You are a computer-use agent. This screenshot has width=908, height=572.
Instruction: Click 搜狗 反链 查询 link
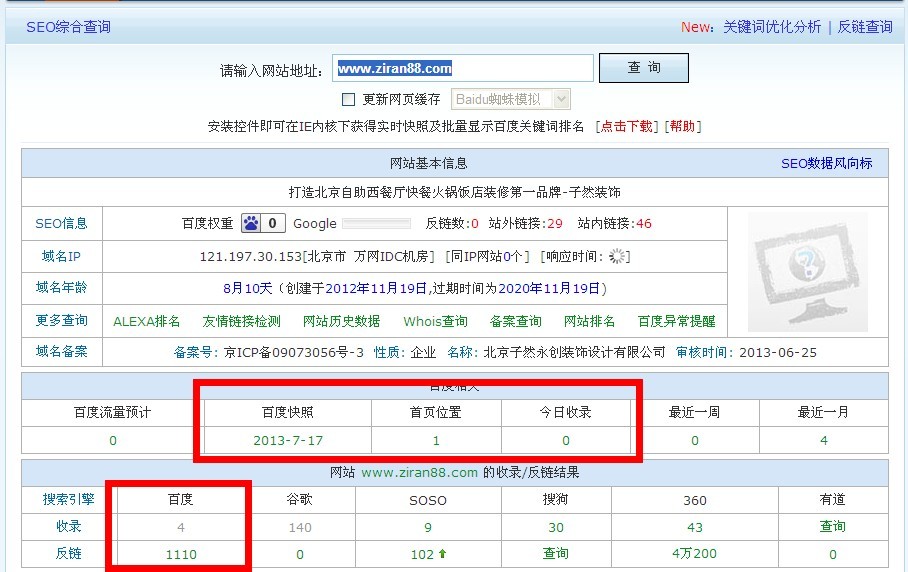[555, 553]
